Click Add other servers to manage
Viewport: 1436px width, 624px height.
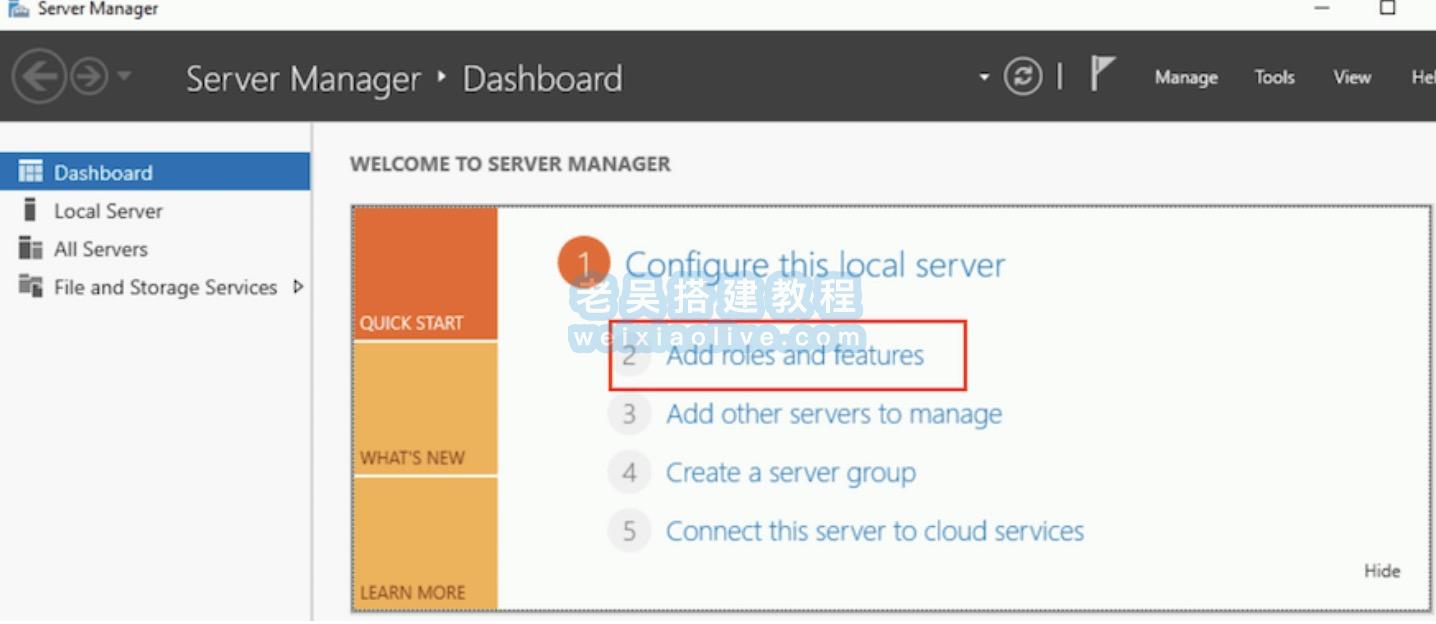click(x=834, y=414)
